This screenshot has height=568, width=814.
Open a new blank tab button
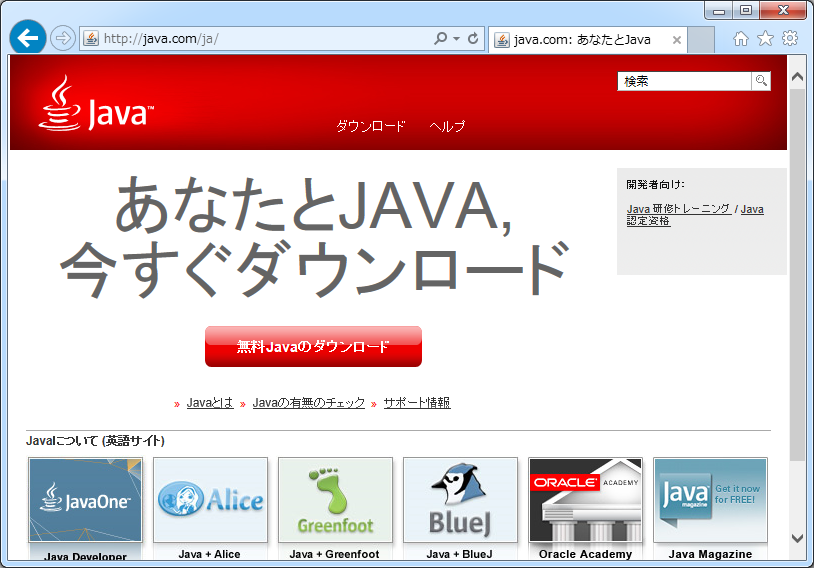click(701, 40)
